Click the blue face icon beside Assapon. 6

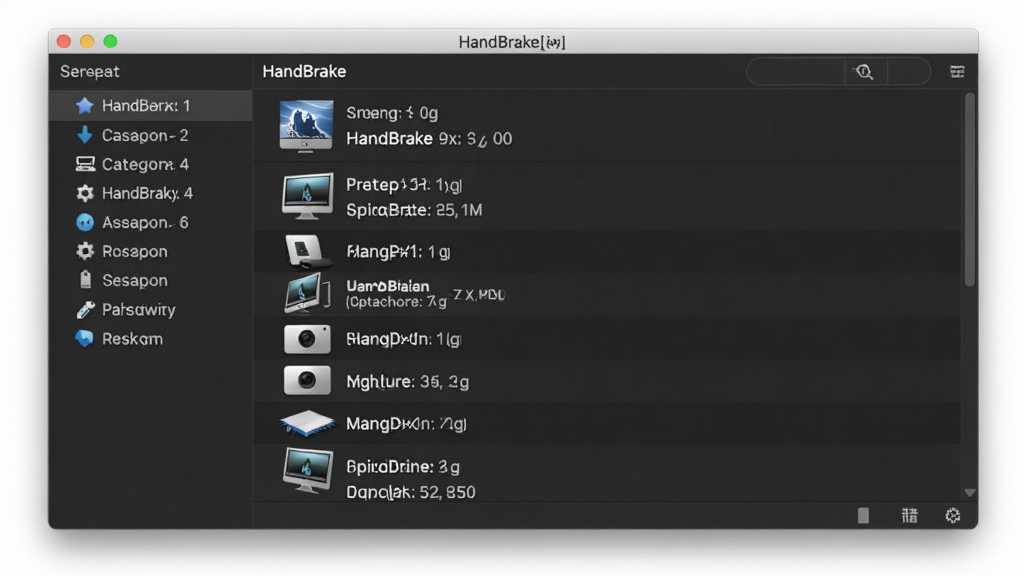click(x=85, y=222)
